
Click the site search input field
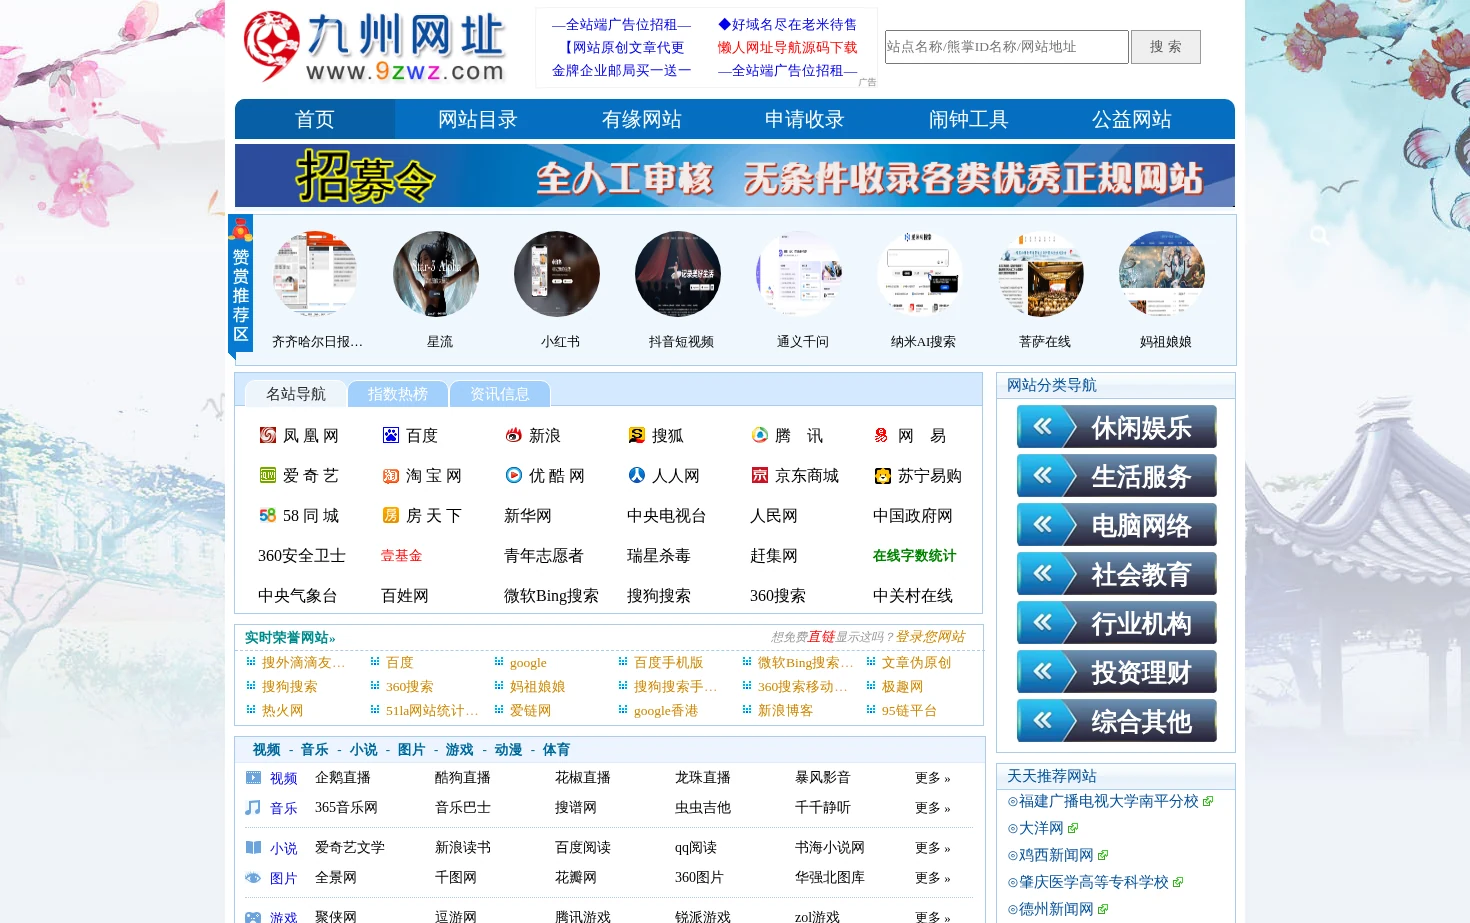tap(1006, 47)
